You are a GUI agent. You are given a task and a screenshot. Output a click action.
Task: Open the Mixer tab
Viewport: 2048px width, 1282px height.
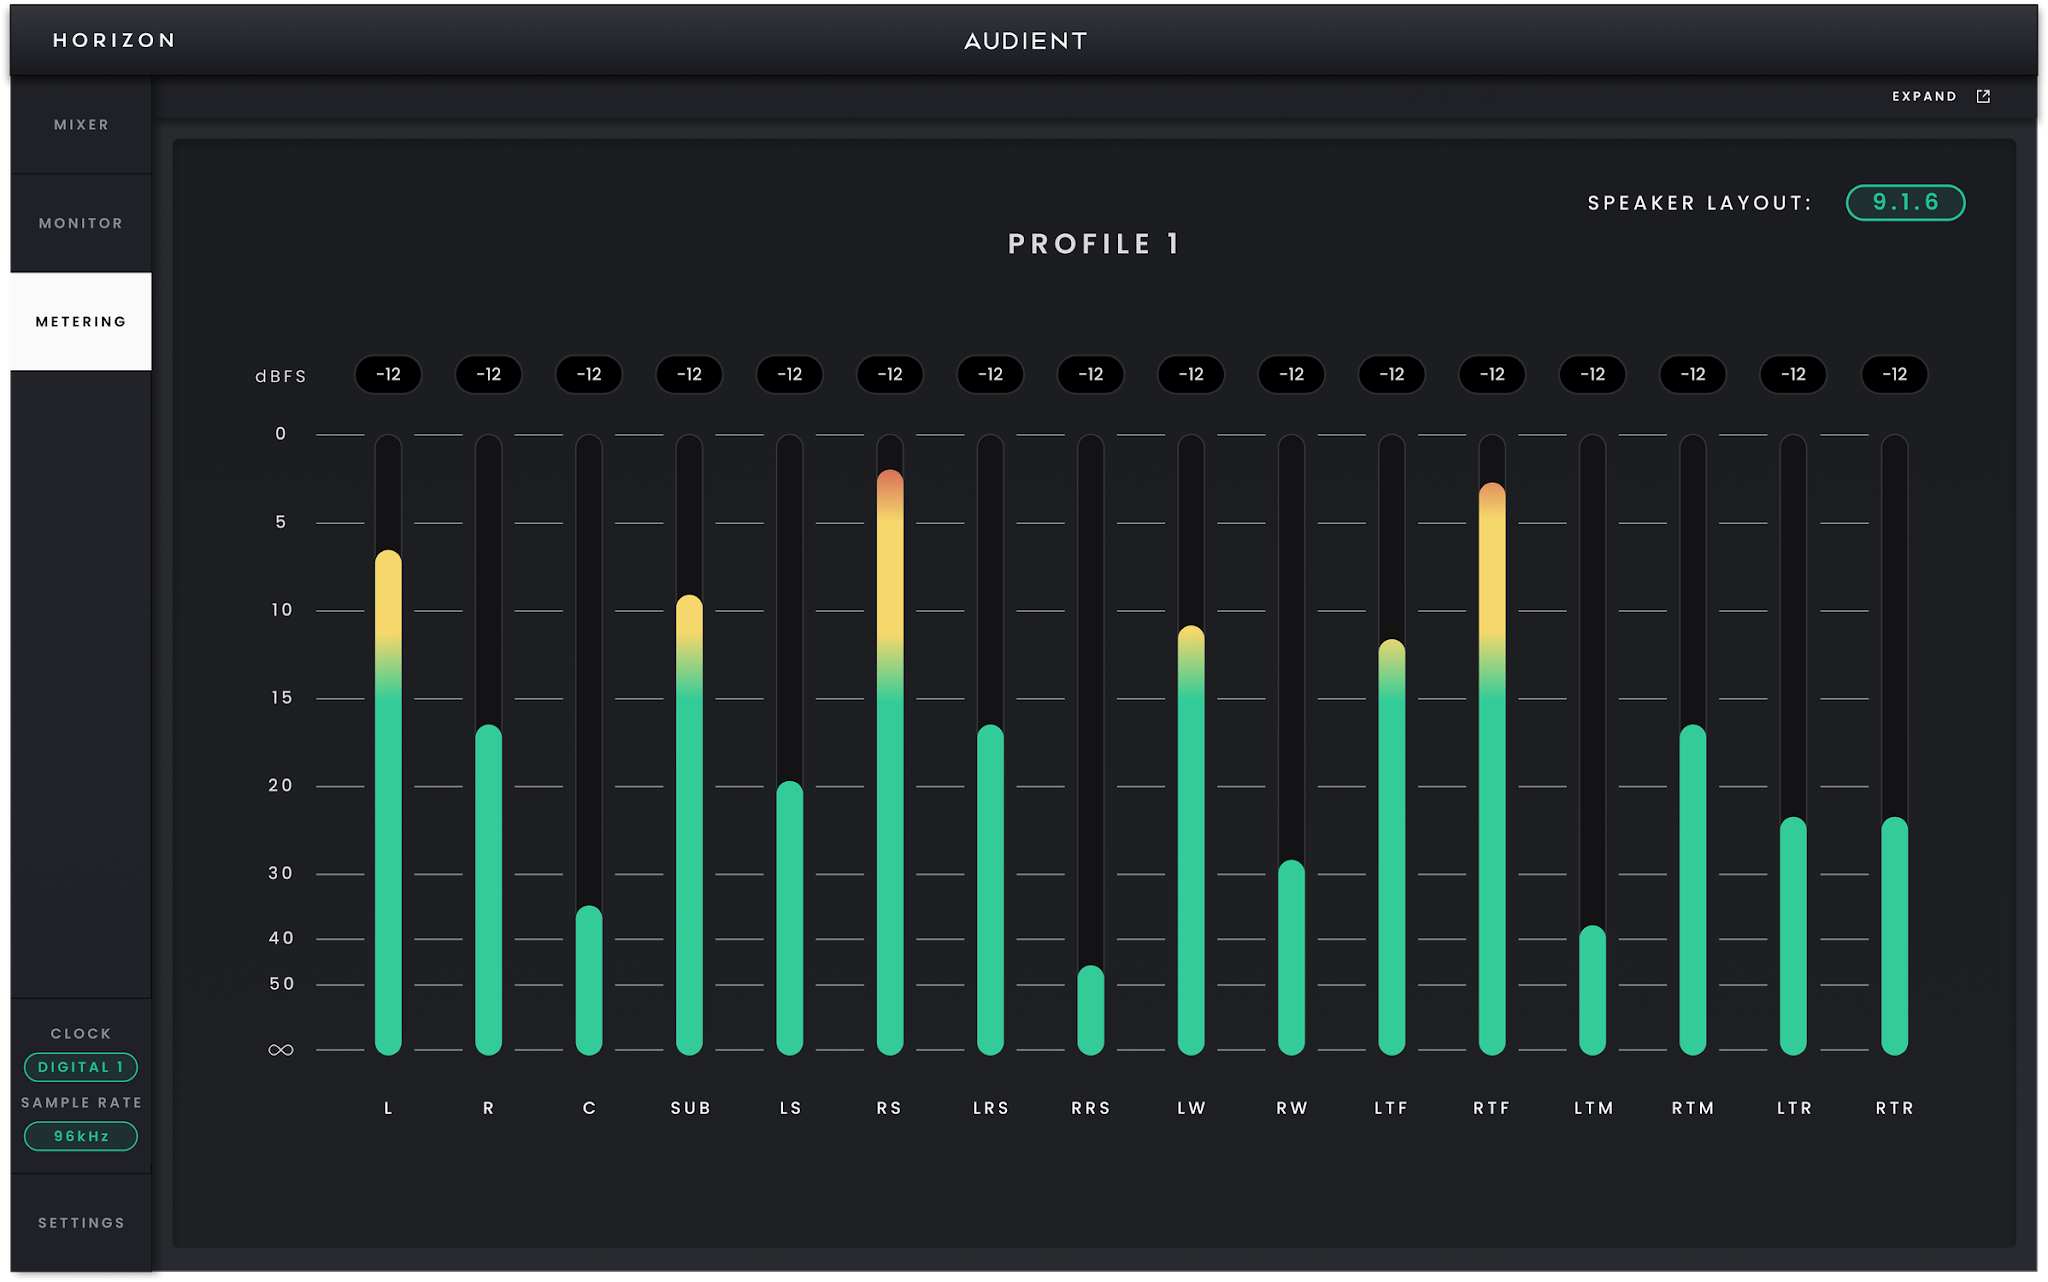(81, 125)
